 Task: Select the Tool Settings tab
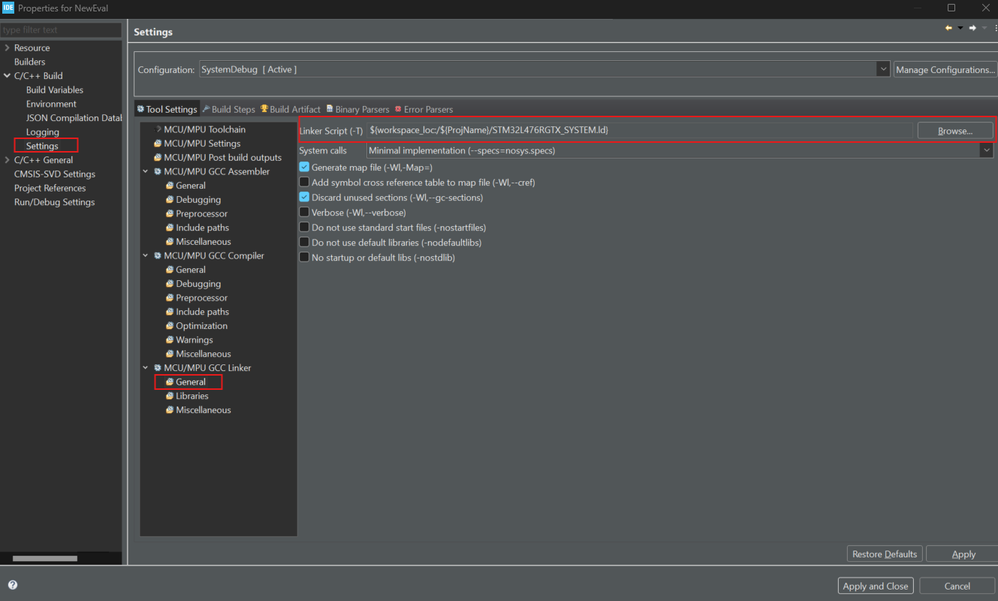pos(167,109)
